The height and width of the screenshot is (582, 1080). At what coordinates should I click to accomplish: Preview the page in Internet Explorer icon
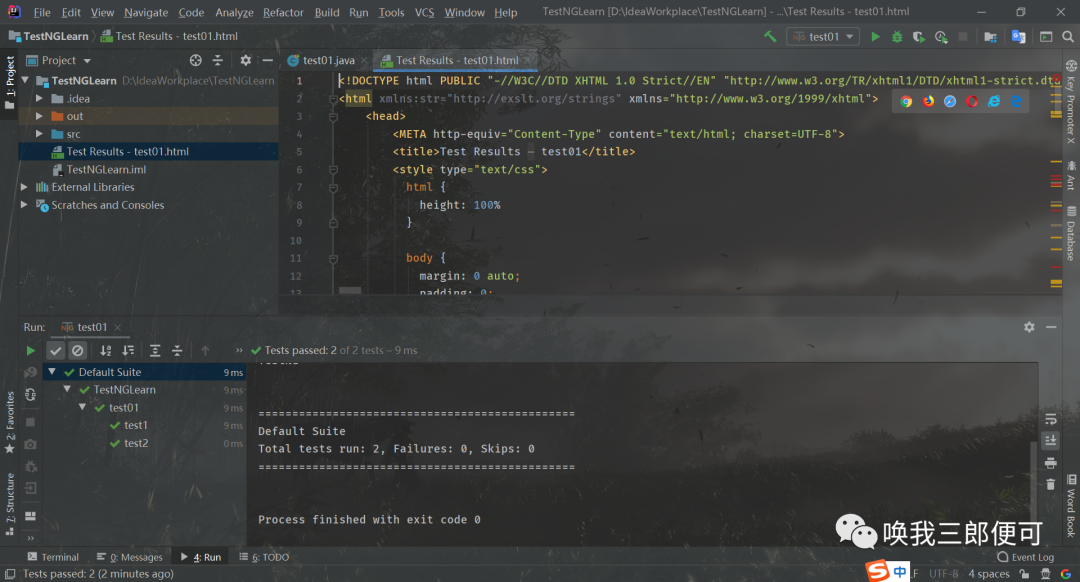(994, 101)
